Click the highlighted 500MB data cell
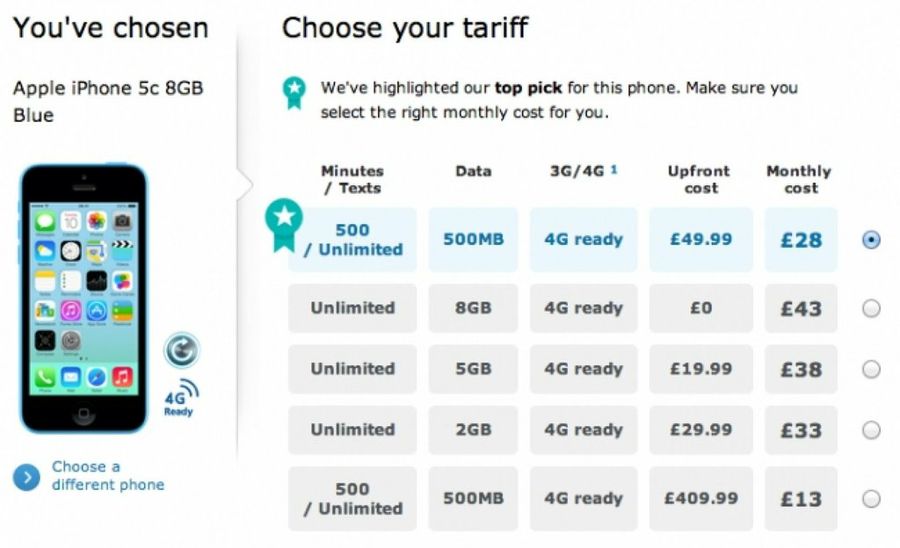 (473, 240)
